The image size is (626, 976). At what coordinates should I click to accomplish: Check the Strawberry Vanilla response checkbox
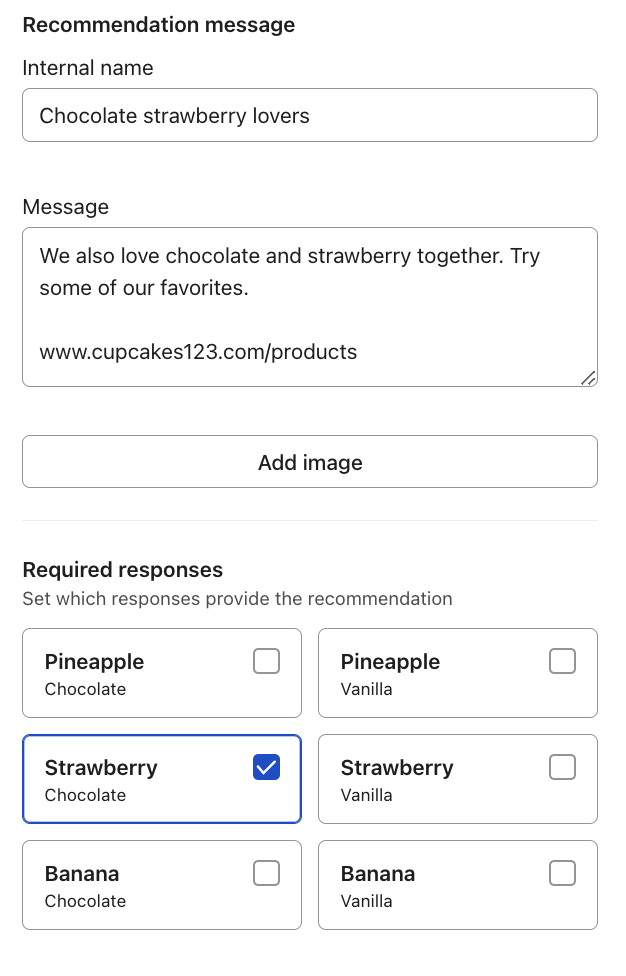pyautogui.click(x=562, y=767)
